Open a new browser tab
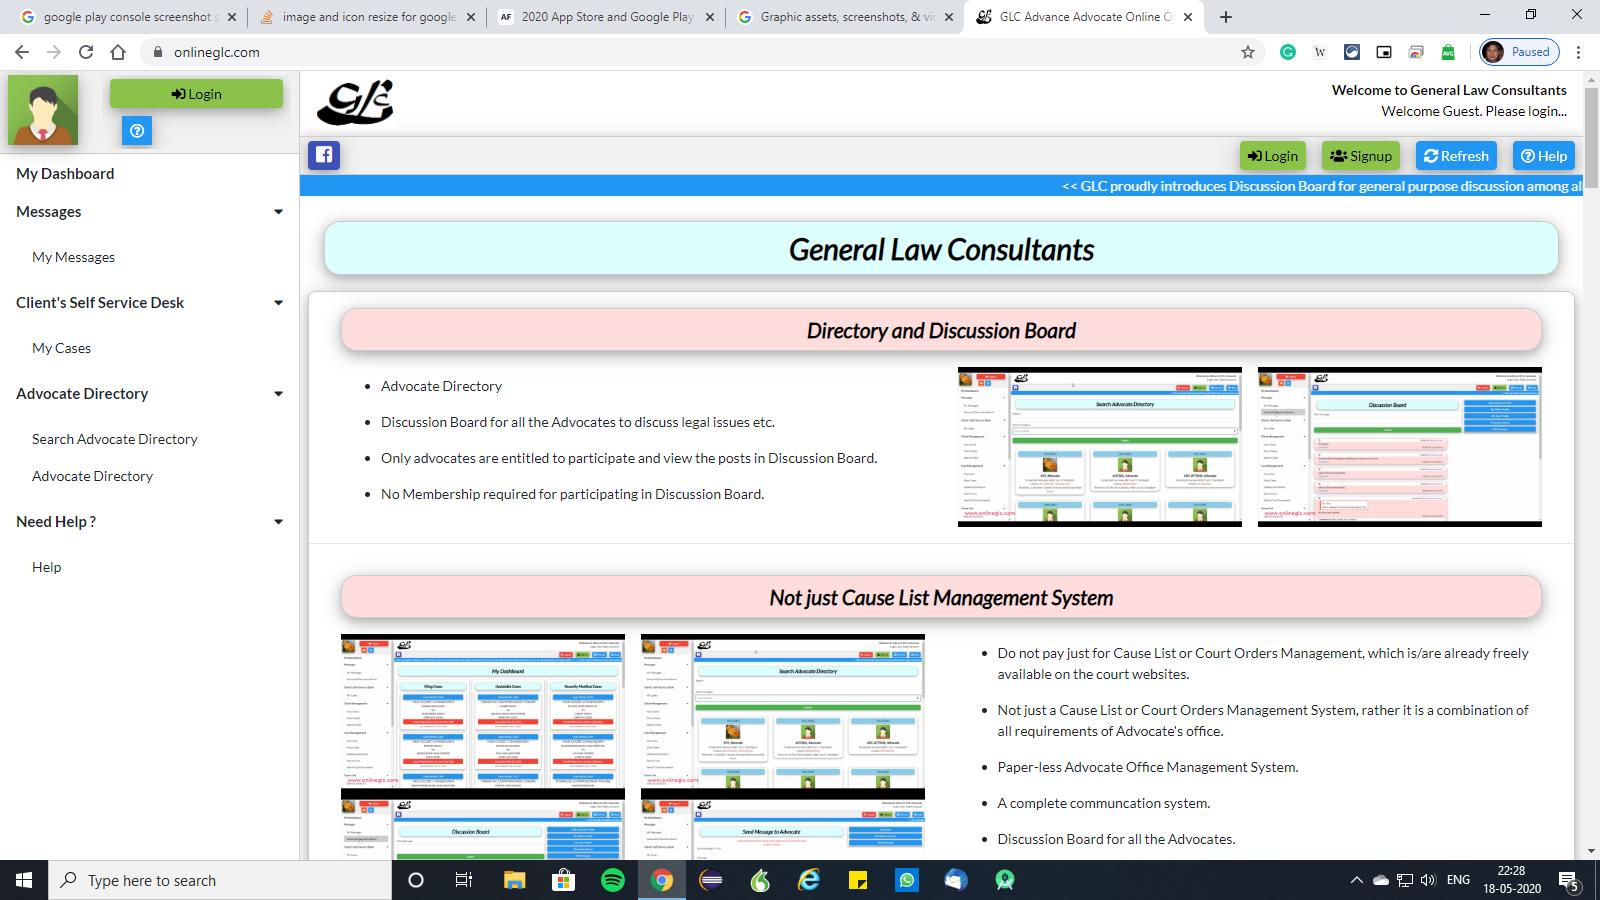1600x900 pixels. click(1226, 17)
